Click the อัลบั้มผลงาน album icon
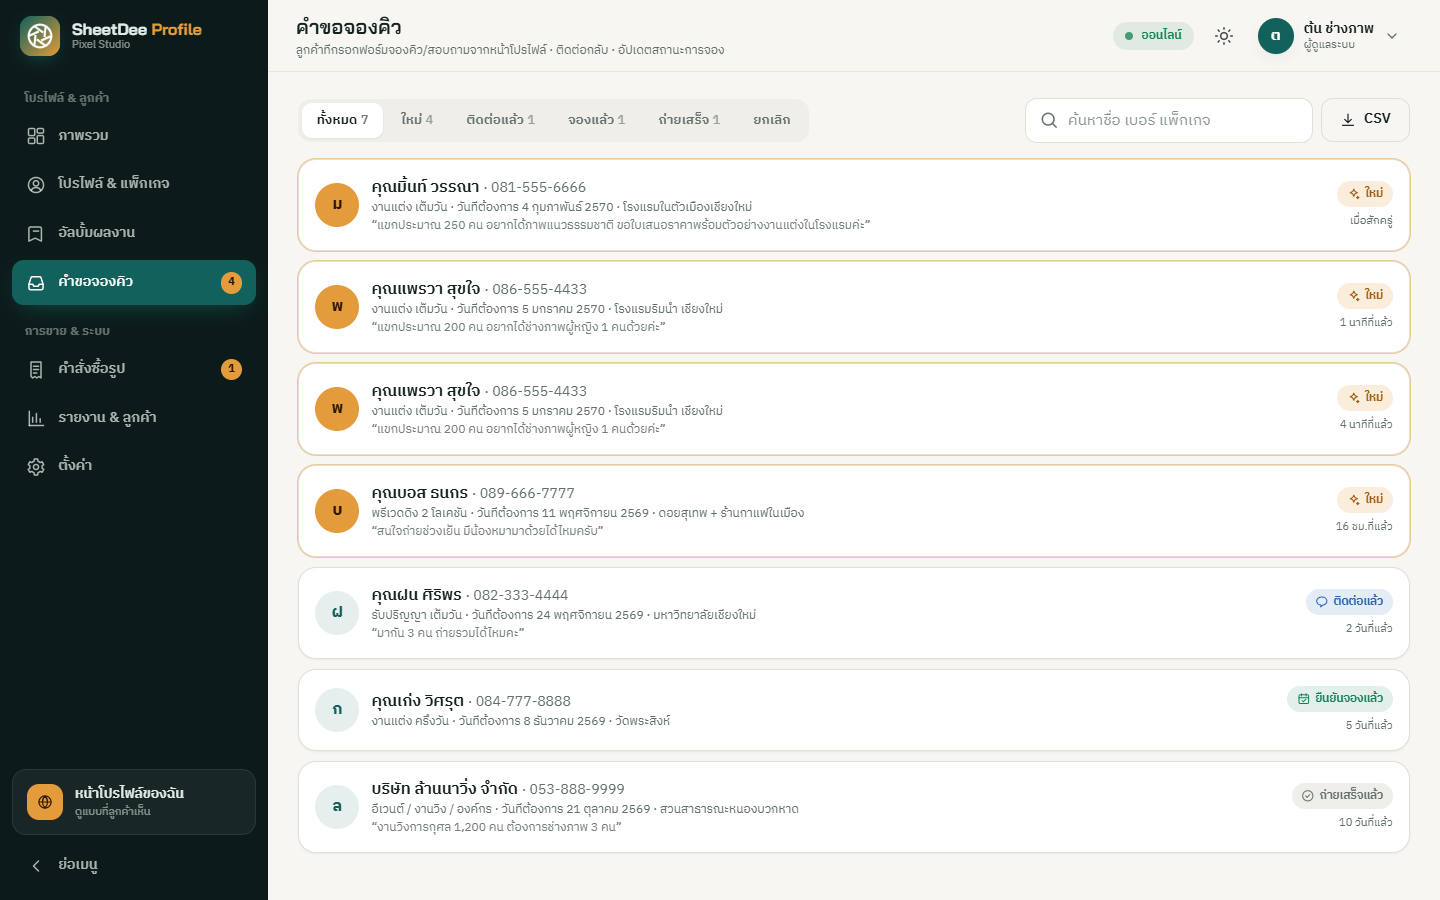The width and height of the screenshot is (1440, 900). tap(36, 233)
